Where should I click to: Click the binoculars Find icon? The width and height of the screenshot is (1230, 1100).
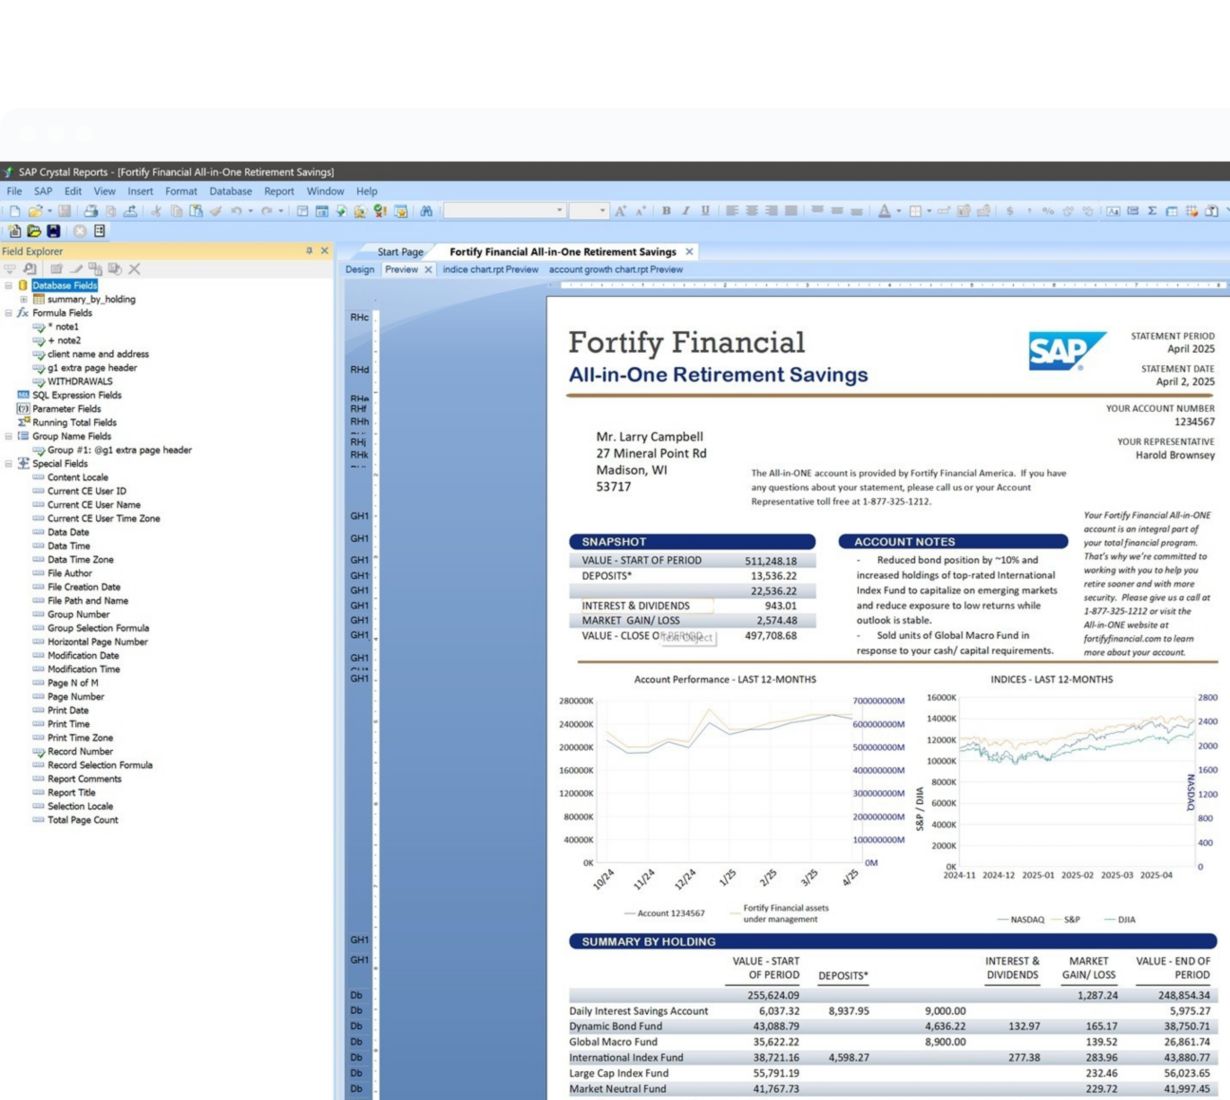[x=426, y=211]
